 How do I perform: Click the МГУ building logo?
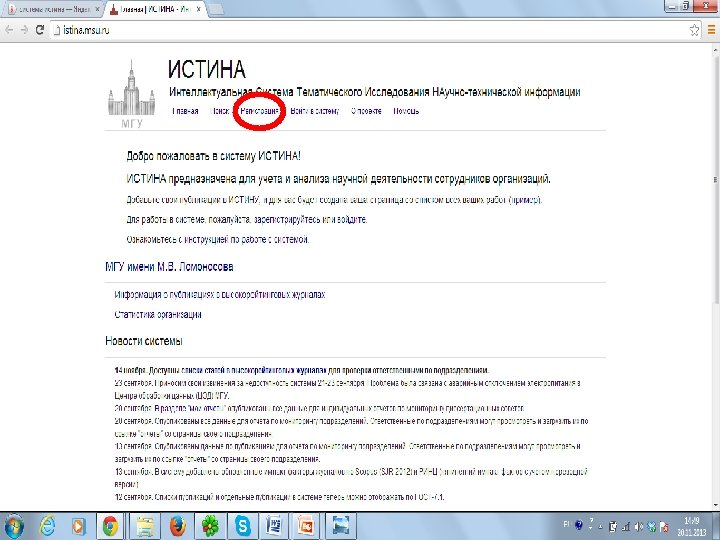(131, 94)
